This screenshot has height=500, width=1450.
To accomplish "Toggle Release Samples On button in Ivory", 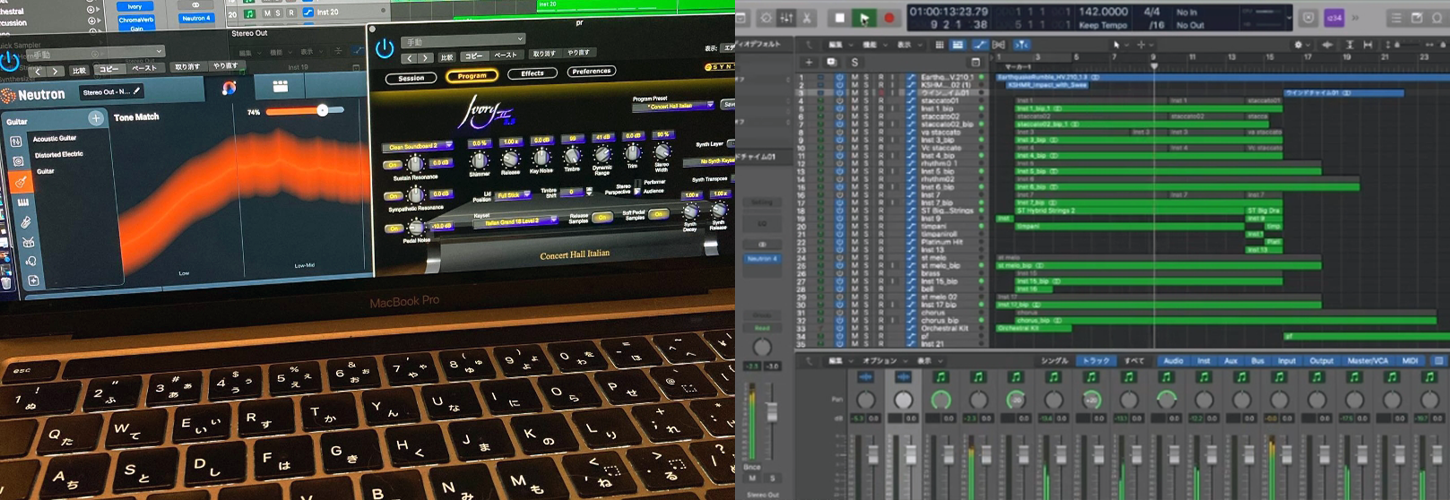I will [604, 217].
